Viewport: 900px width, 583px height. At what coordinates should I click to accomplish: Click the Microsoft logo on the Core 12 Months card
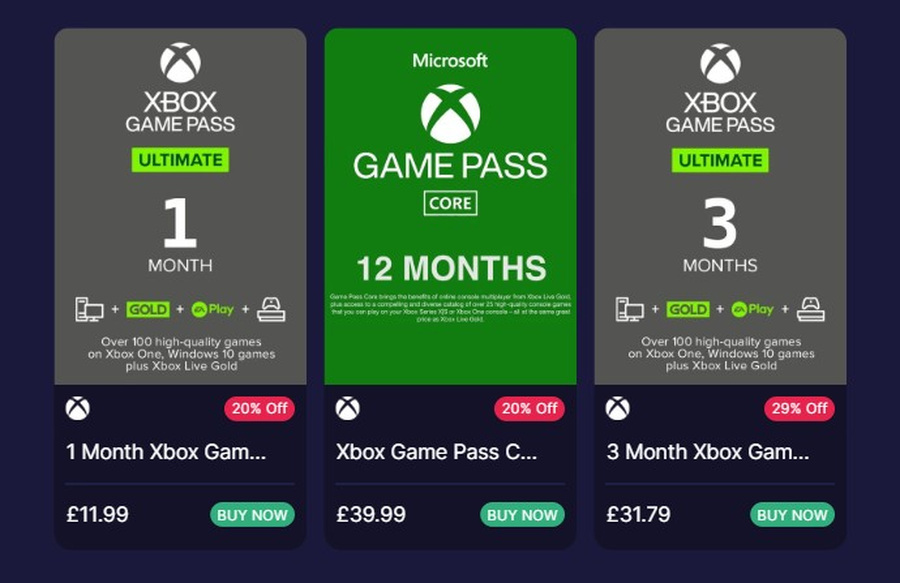tap(450, 60)
